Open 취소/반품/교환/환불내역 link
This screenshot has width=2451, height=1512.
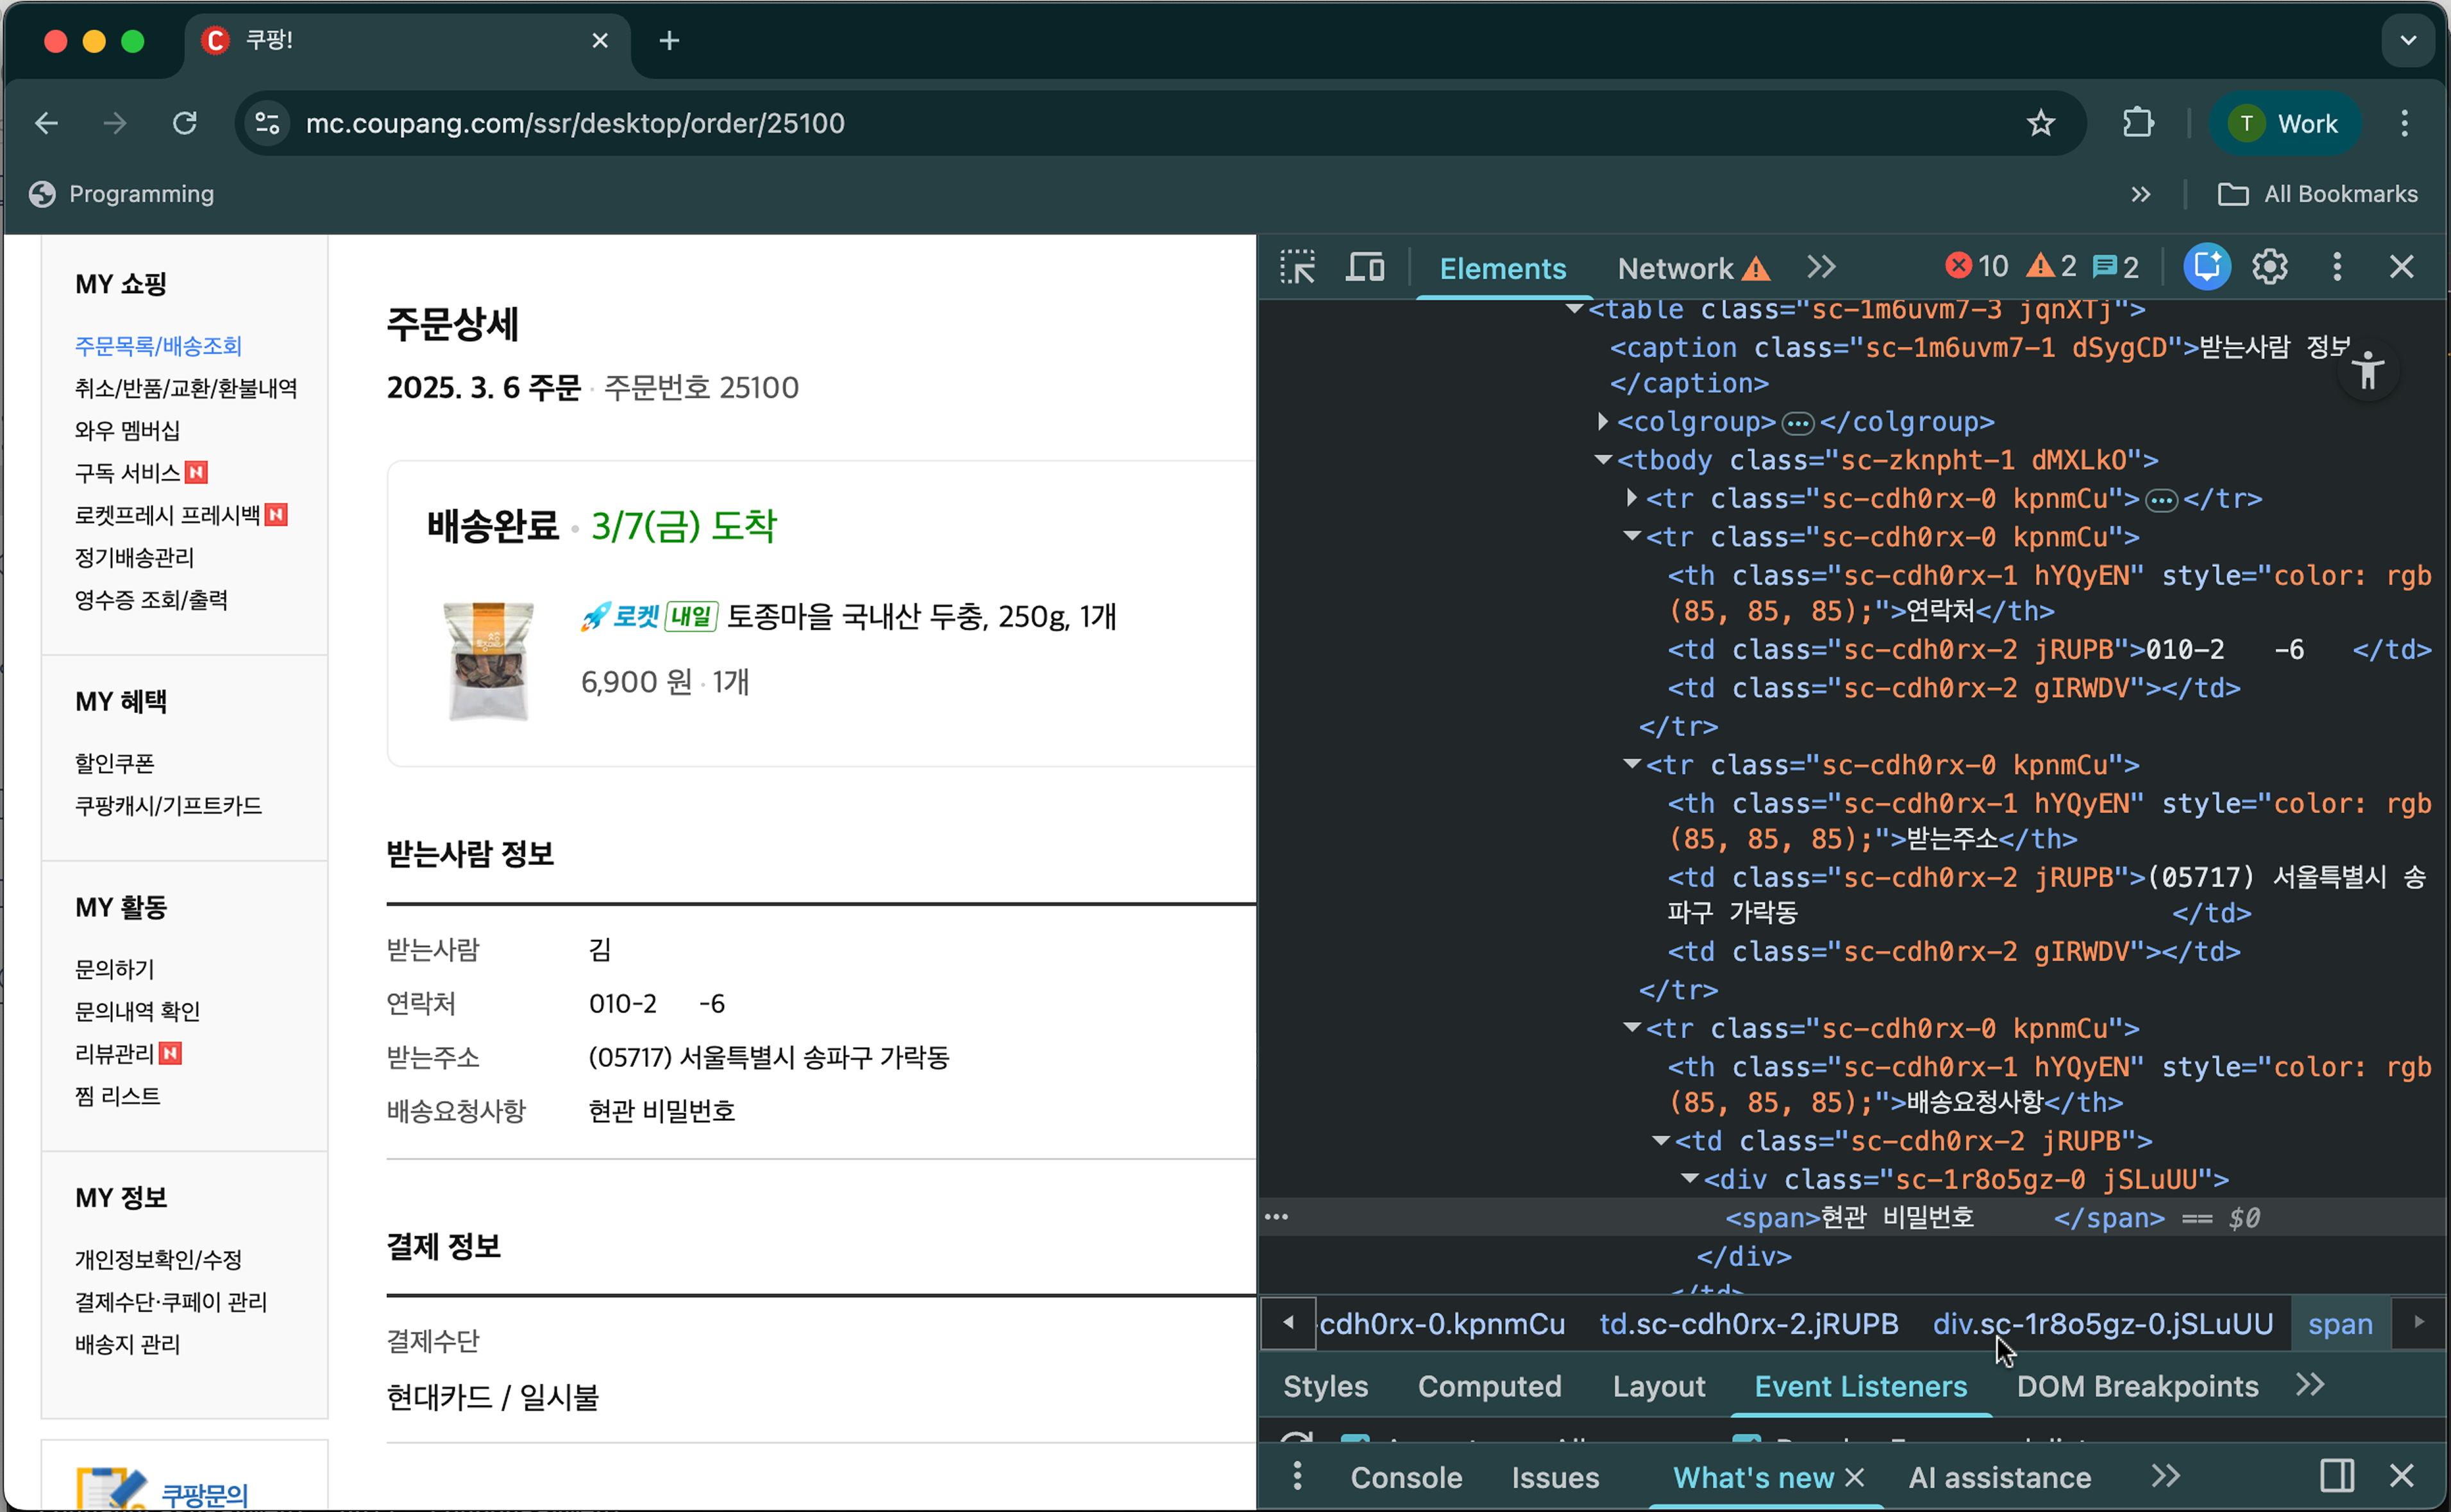pyautogui.click(x=186, y=388)
